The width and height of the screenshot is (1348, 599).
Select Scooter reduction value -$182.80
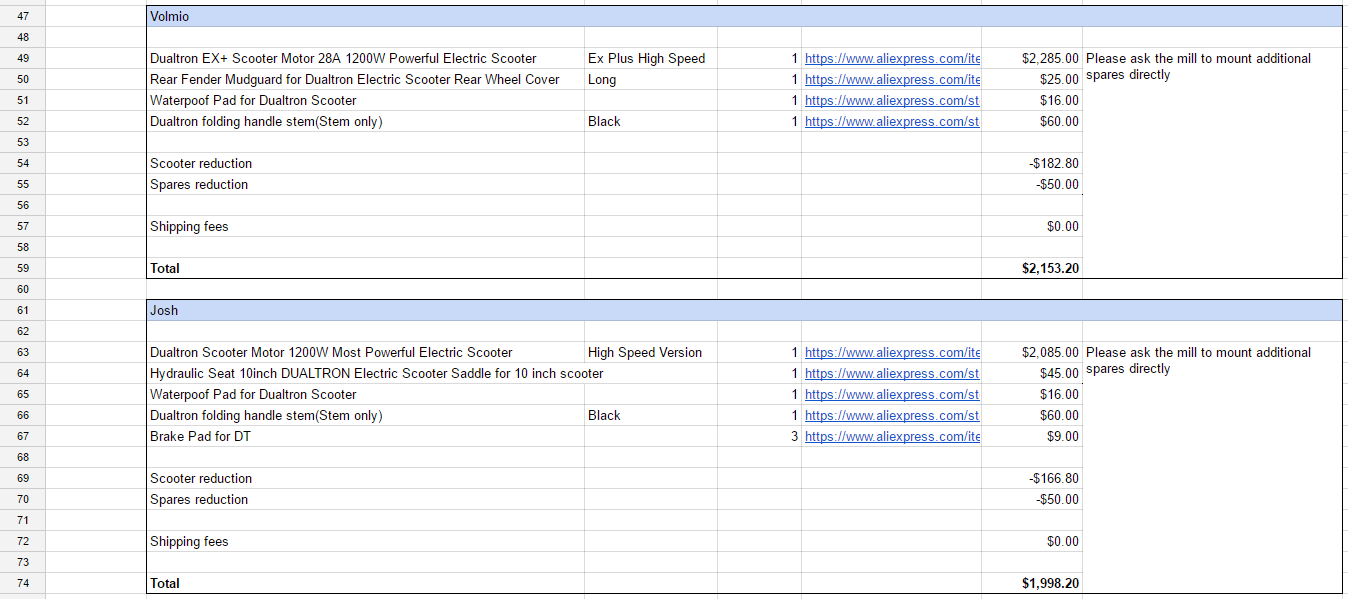(x=1032, y=164)
